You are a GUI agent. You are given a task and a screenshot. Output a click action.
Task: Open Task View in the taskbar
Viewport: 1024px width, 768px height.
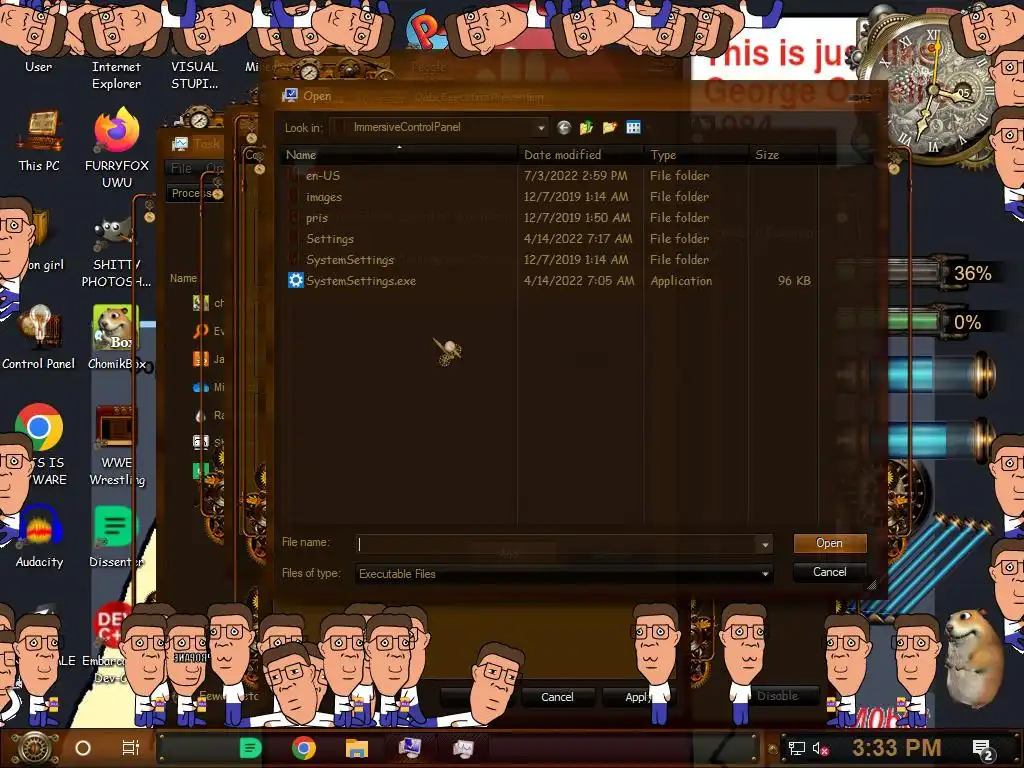(131, 748)
